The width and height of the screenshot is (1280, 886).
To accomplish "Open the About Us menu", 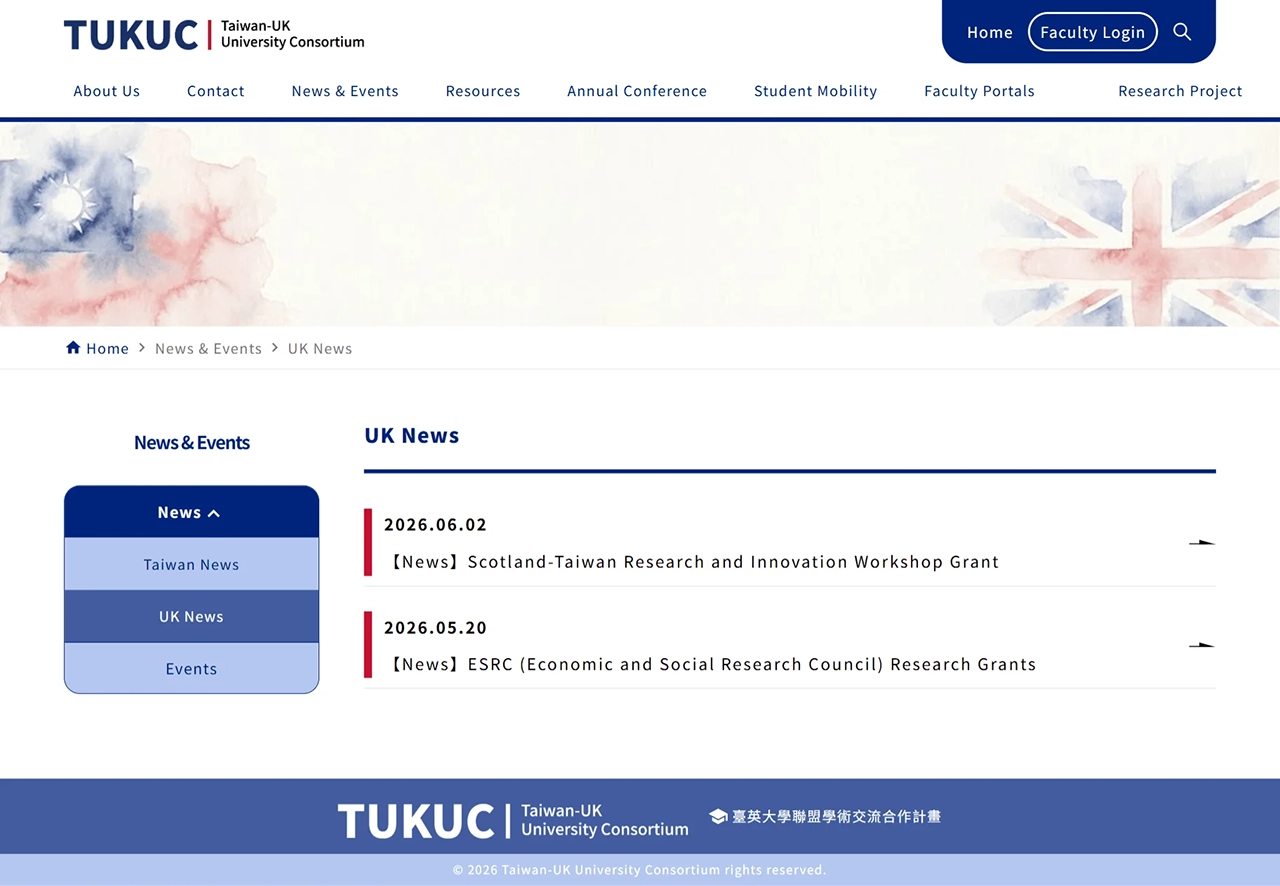I will pyautogui.click(x=107, y=91).
